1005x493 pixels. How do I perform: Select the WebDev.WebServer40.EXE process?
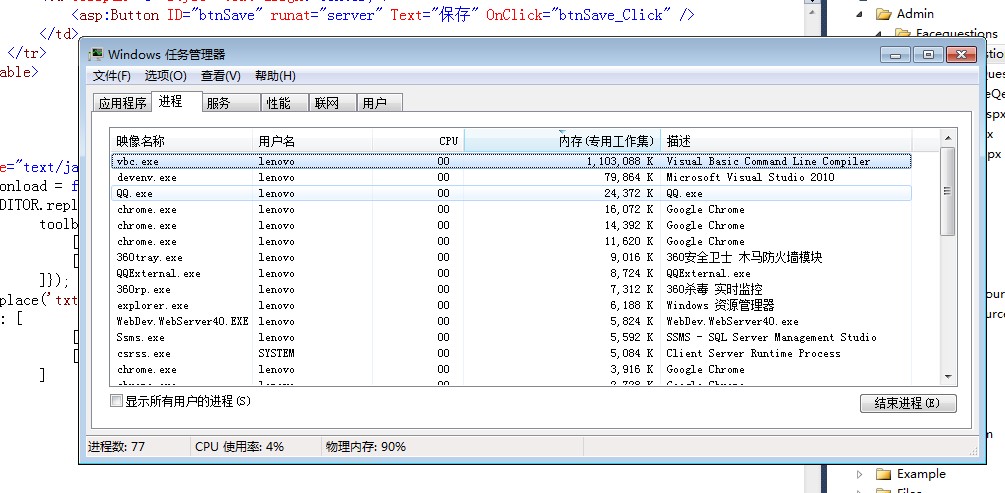point(511,322)
